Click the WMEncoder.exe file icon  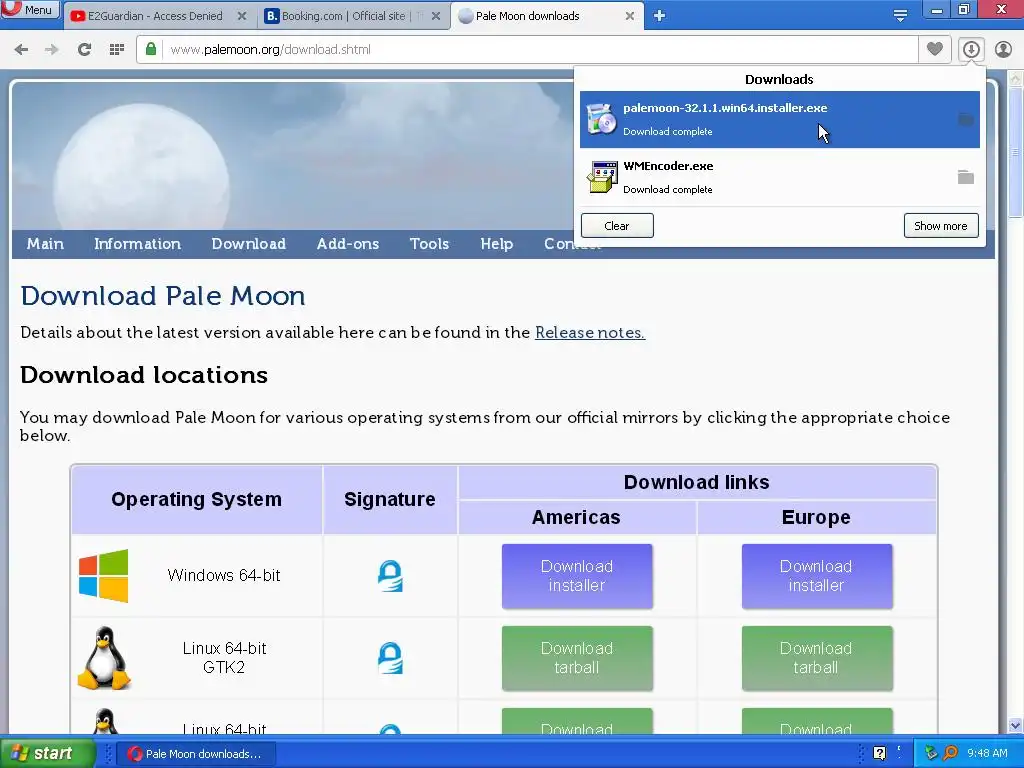pyautogui.click(x=601, y=177)
